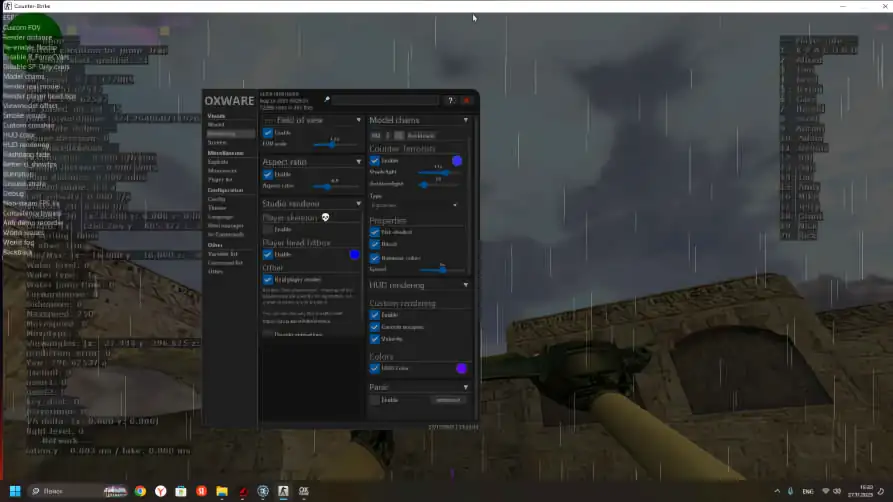Click the volume icon in system tray

[x=837, y=491]
